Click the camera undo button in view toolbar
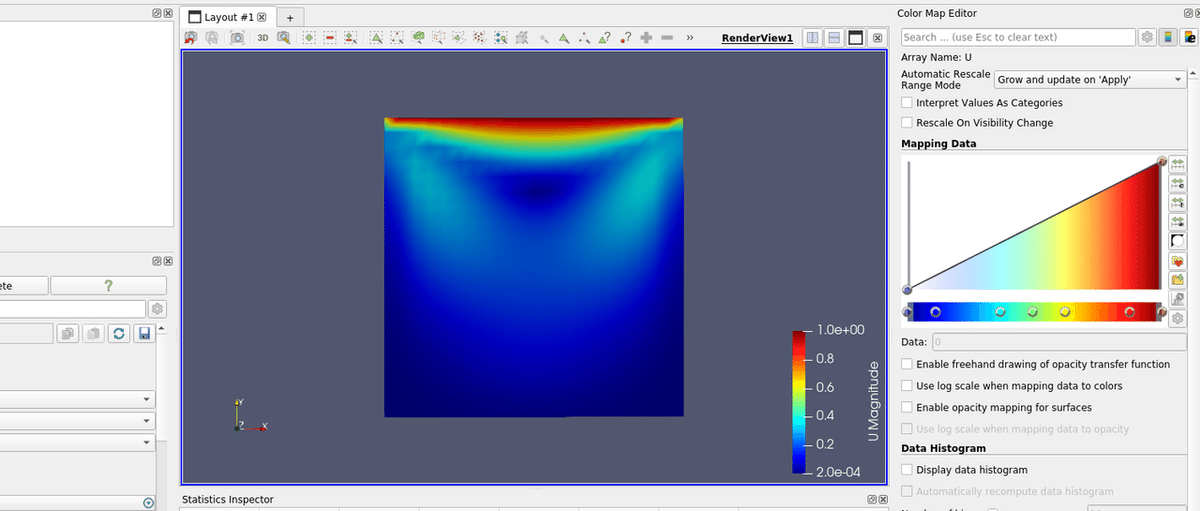This screenshot has width=1200, height=511. click(191, 37)
